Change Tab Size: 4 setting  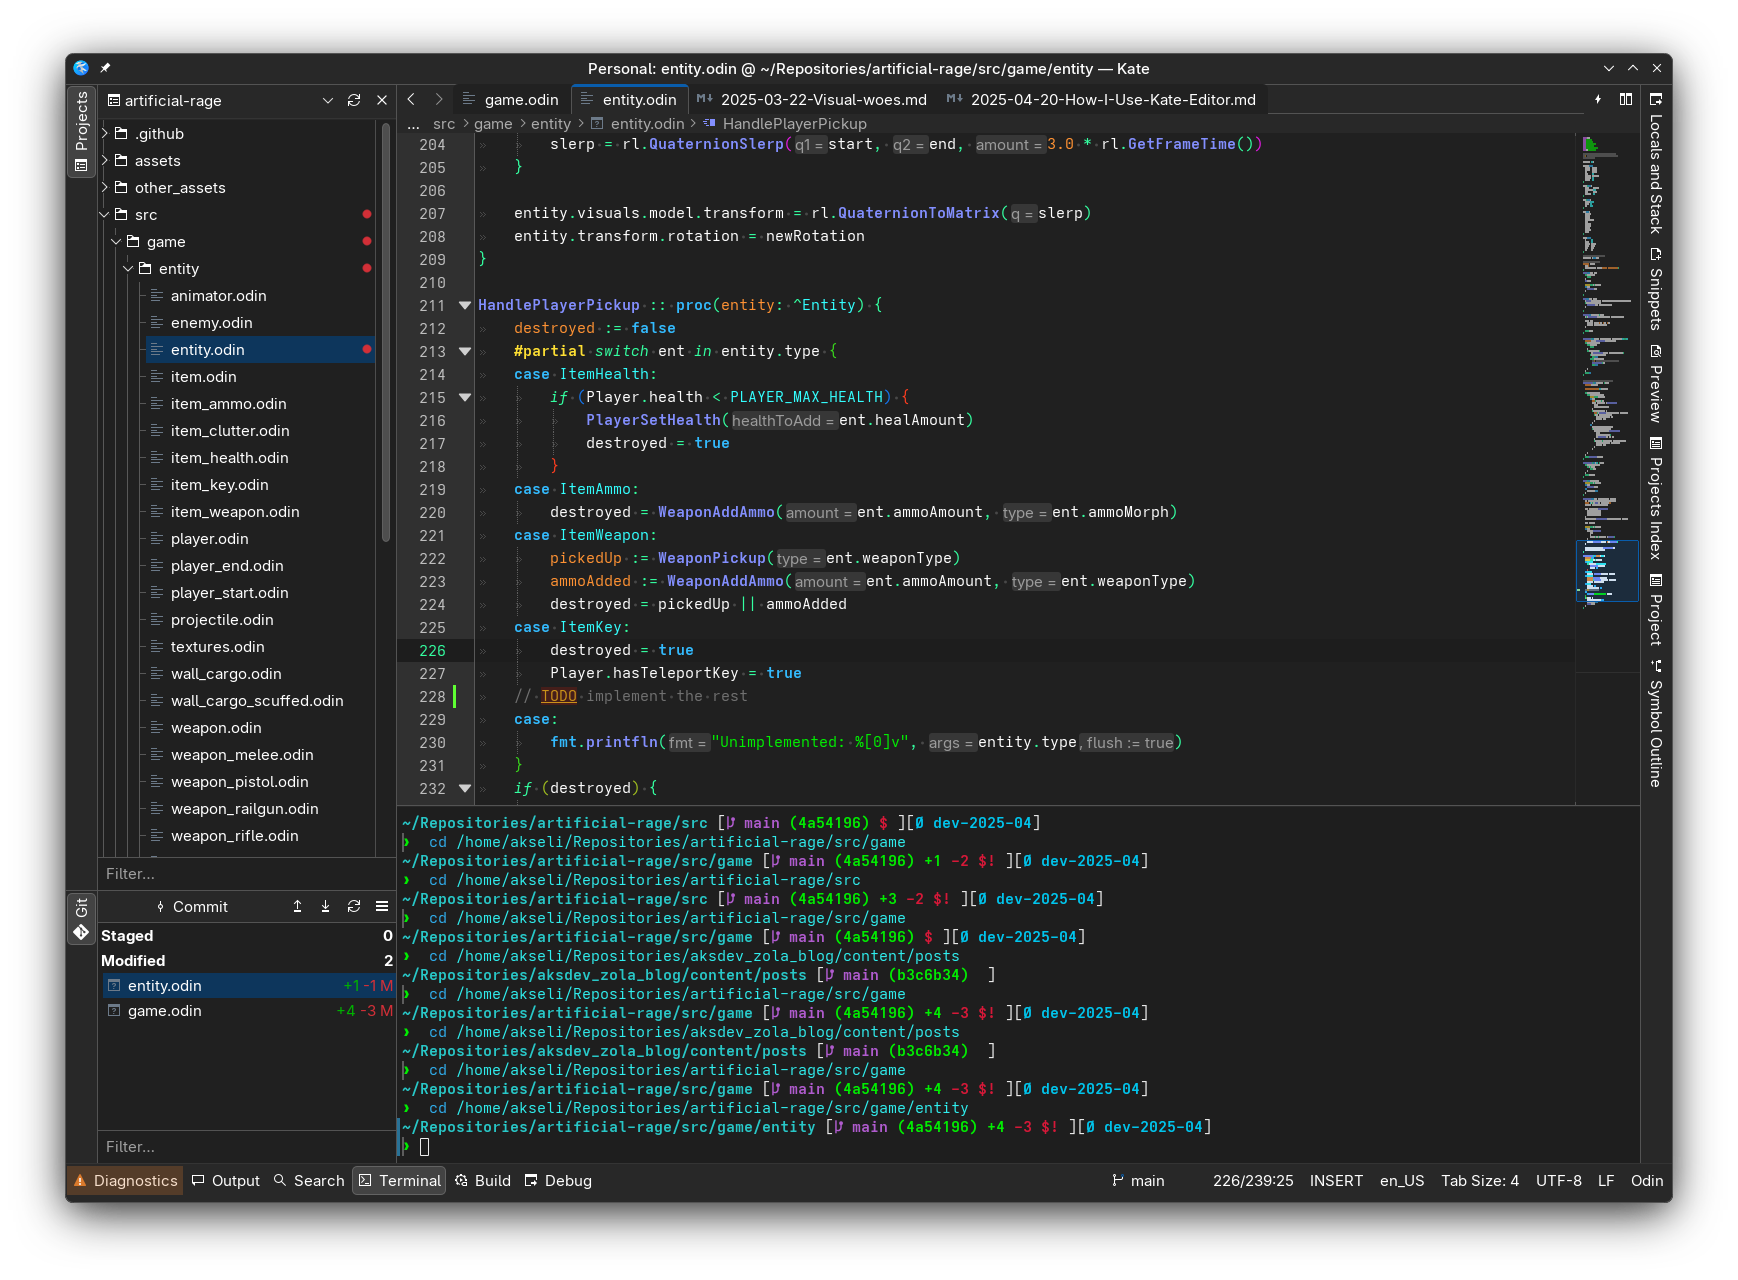tap(1480, 1181)
